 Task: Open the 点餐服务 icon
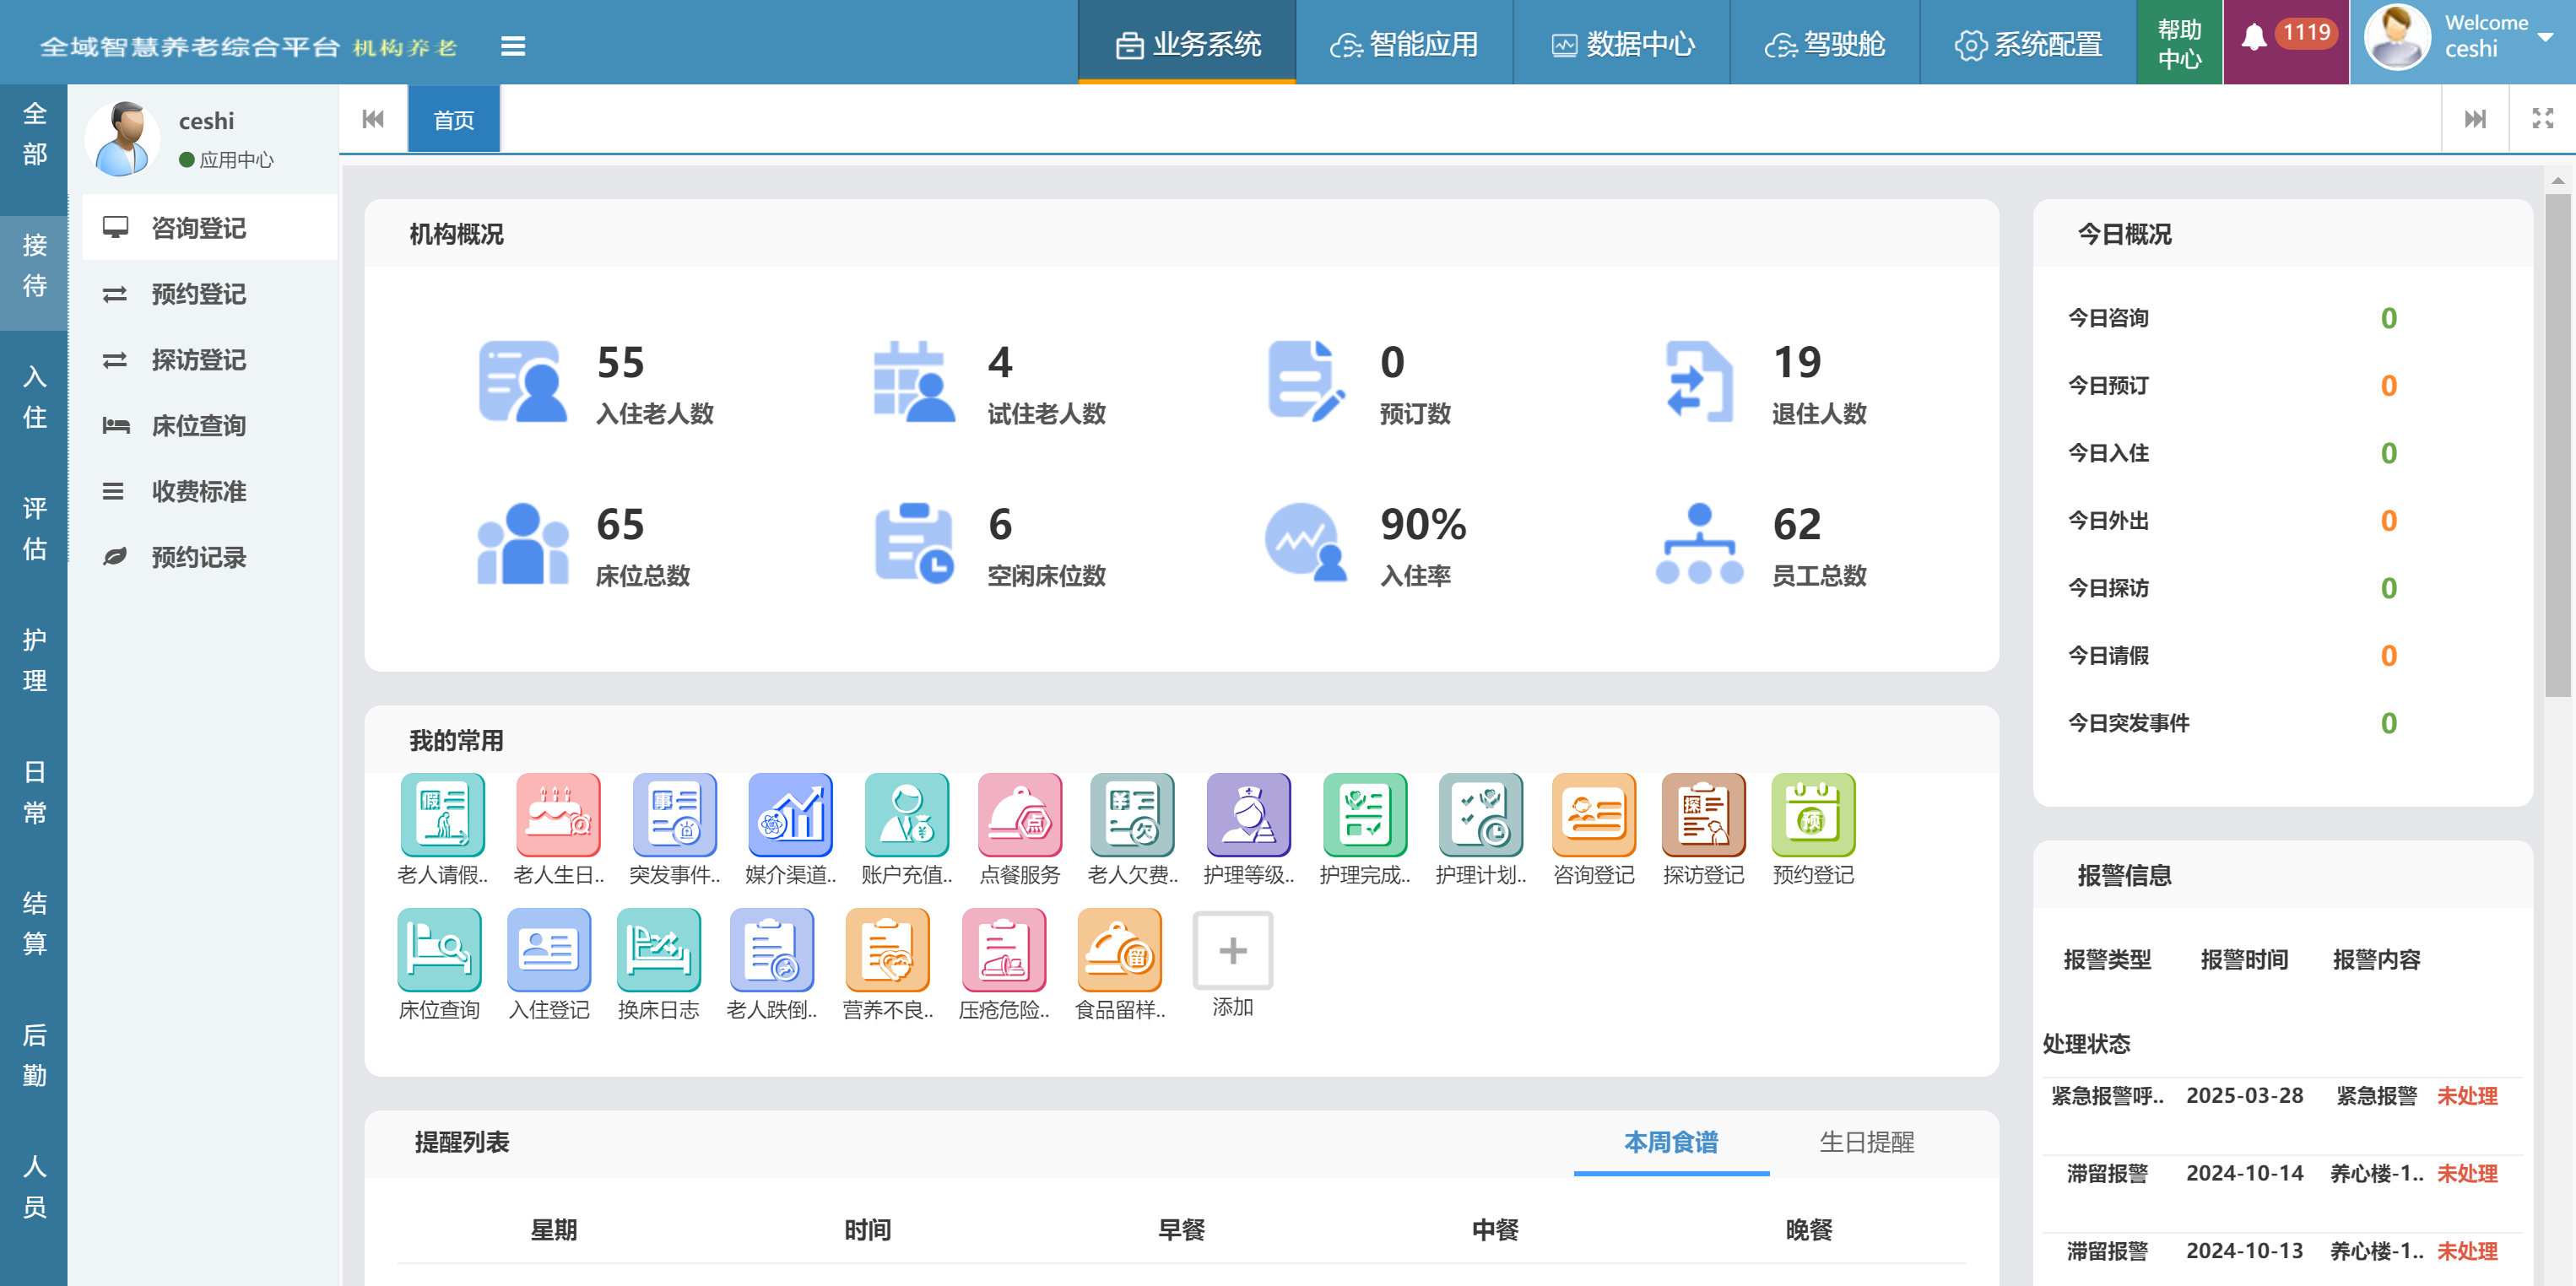(x=1019, y=814)
